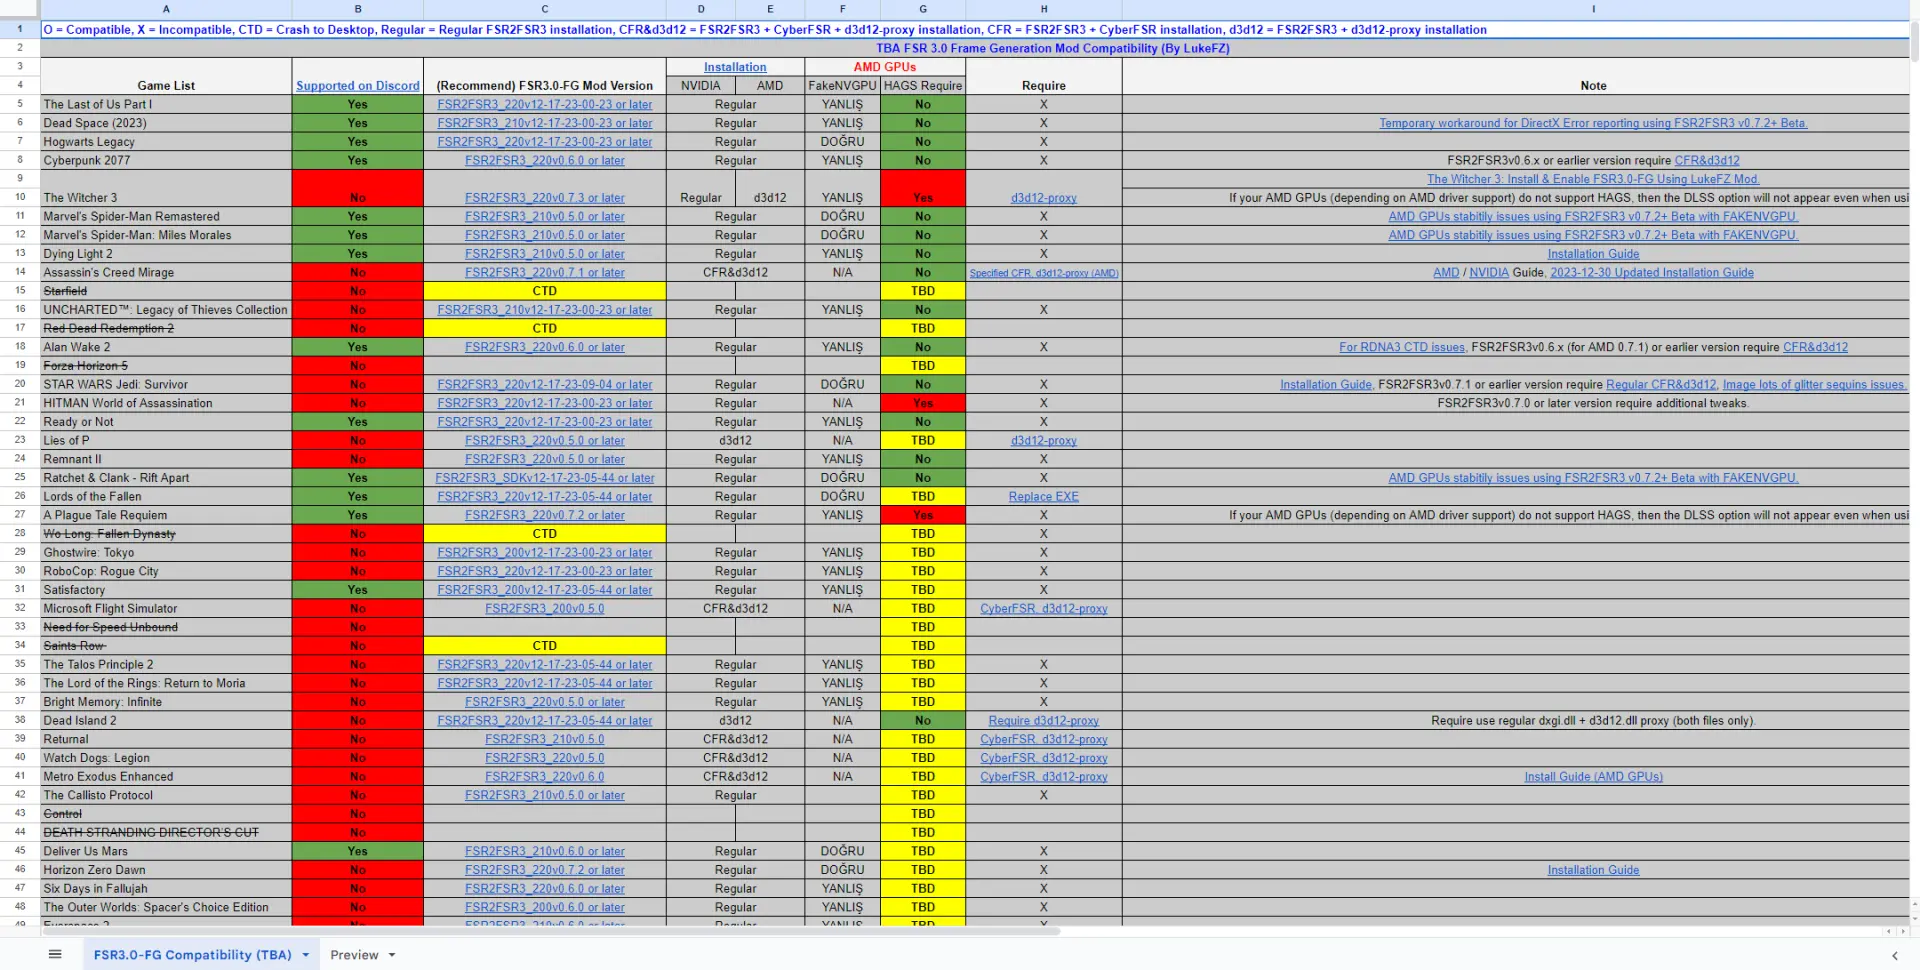Select The Outer Worlds: Spacer's Choice Edition cell
The height and width of the screenshot is (970, 1920).
[166, 907]
